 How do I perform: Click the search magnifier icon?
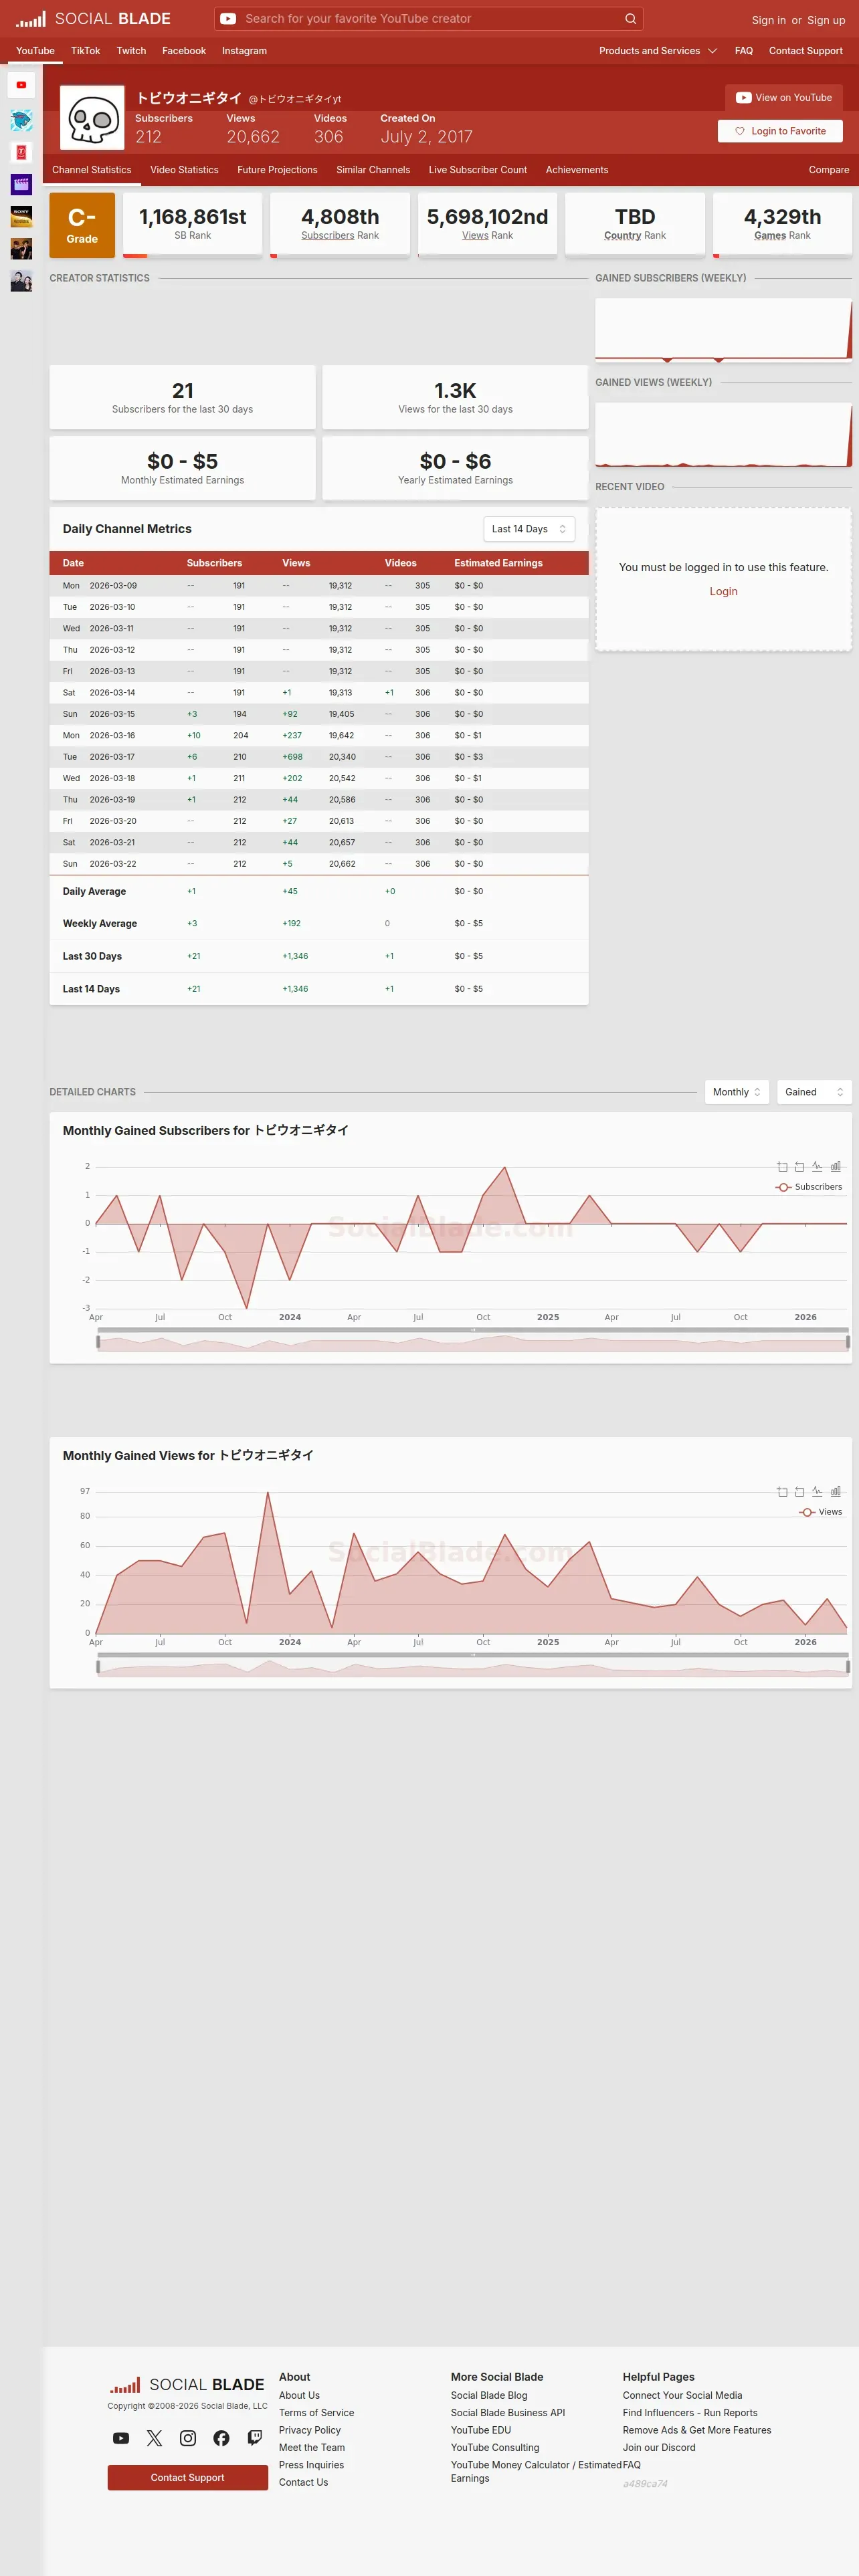(630, 19)
